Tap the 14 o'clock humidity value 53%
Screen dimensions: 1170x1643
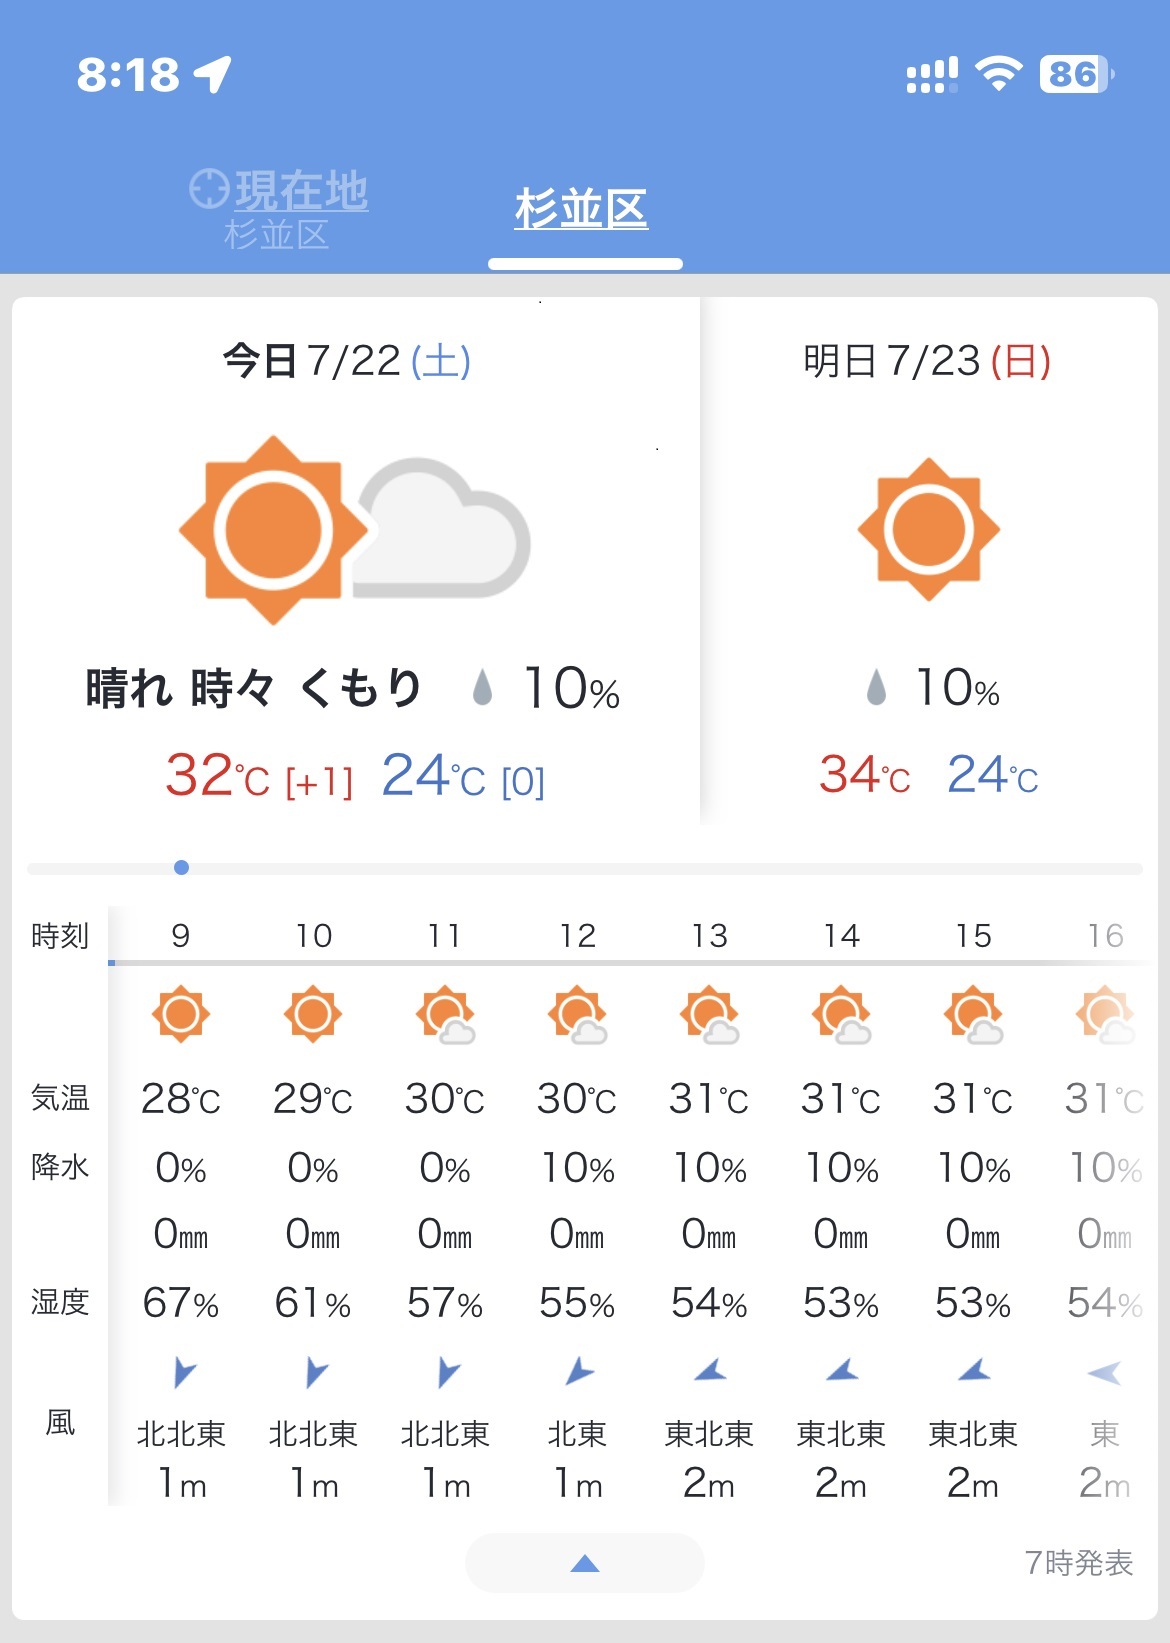841,1303
